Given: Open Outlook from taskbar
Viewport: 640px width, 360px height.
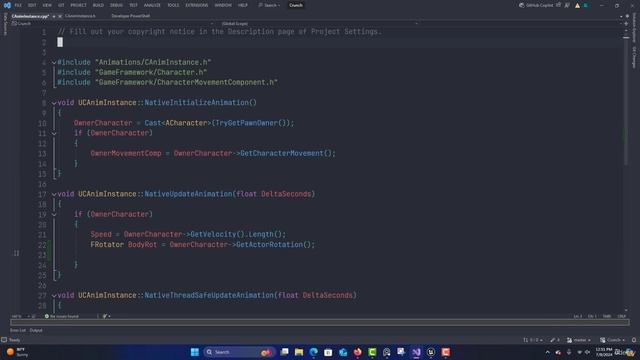Looking at the screenshot, I should [343, 352].
